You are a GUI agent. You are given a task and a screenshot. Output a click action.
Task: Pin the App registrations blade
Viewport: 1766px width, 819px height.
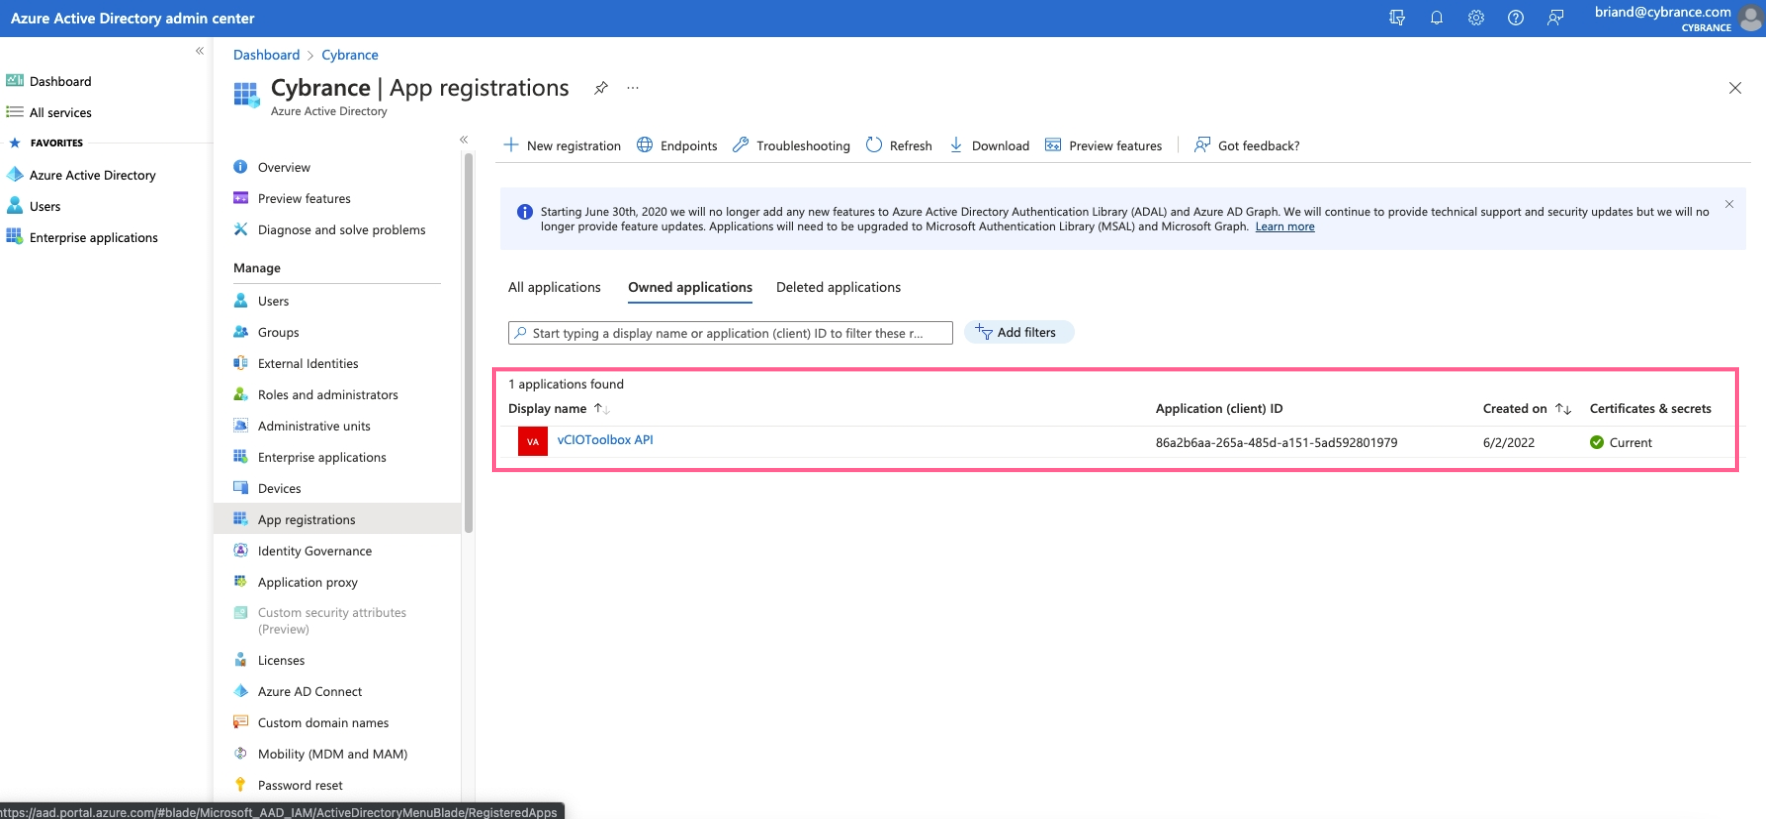click(601, 88)
